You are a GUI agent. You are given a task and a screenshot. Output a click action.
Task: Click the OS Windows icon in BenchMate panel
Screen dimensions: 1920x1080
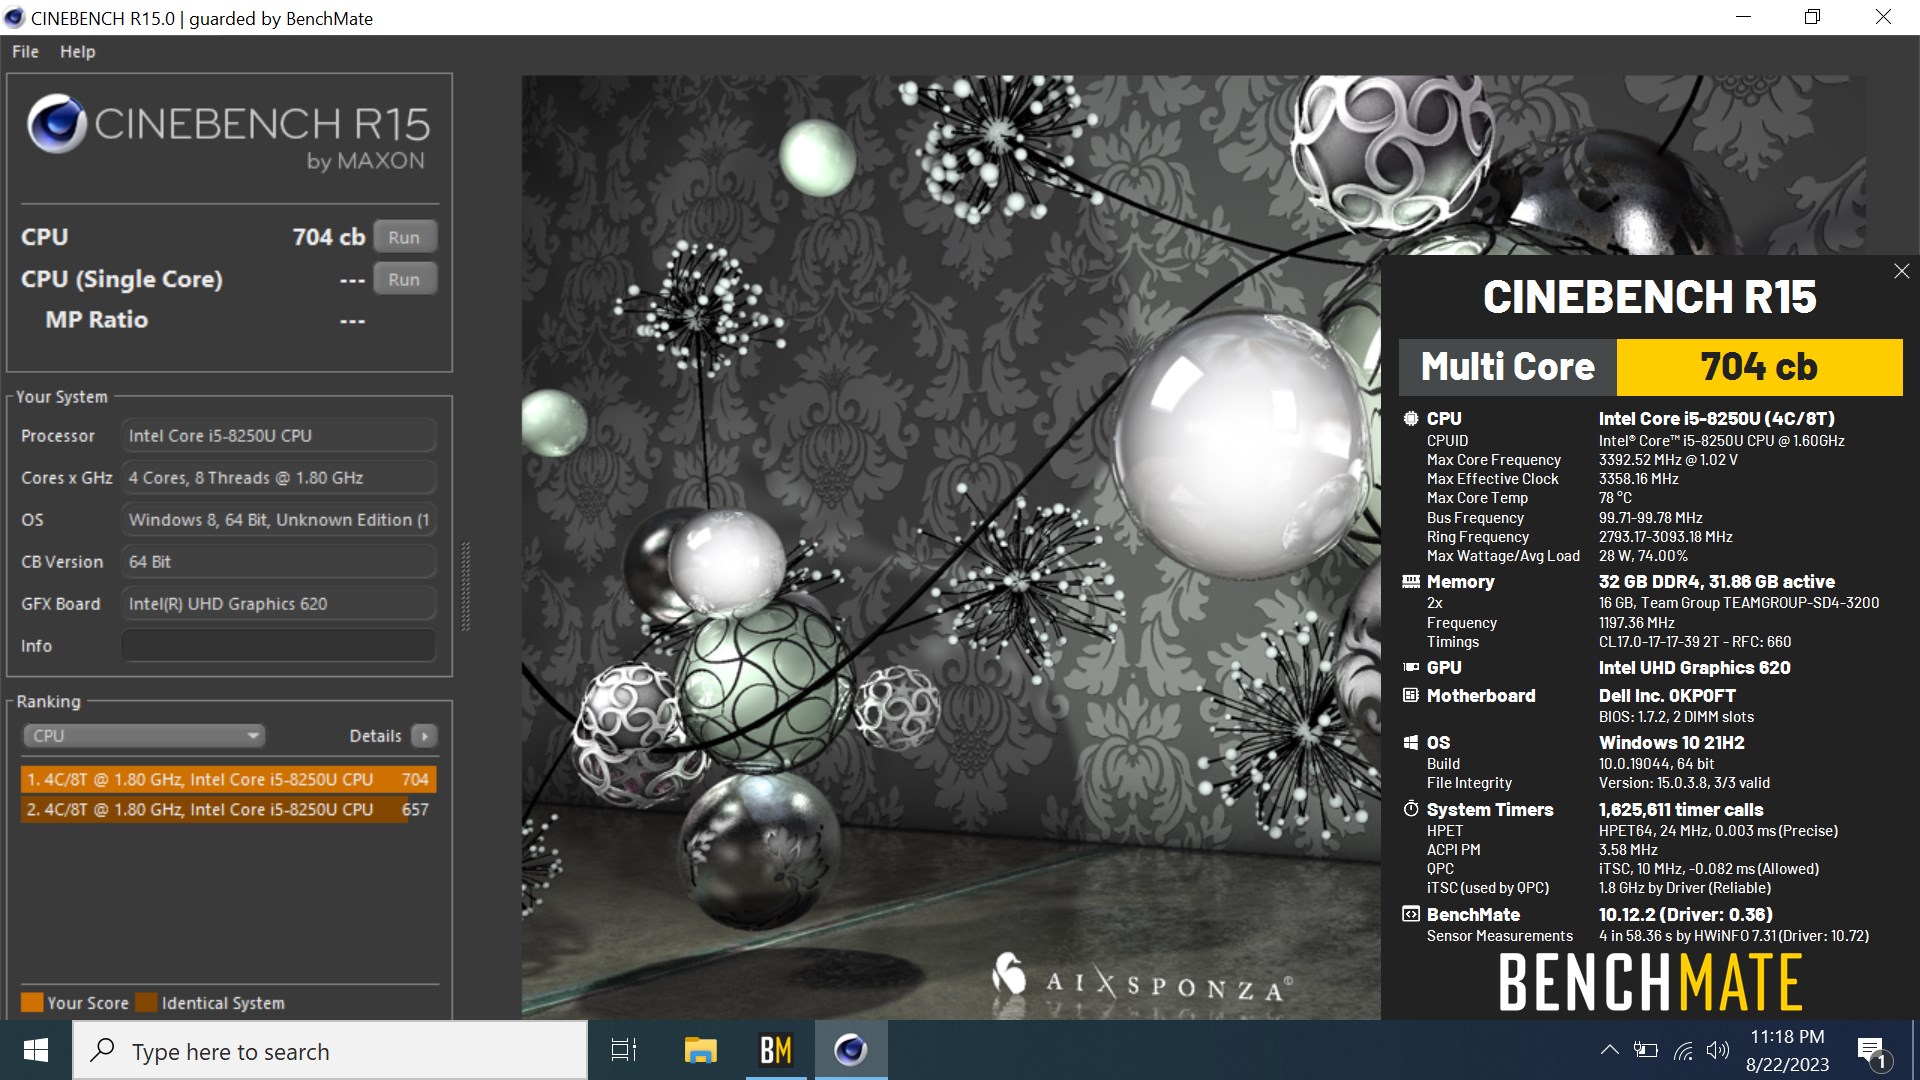click(1410, 742)
